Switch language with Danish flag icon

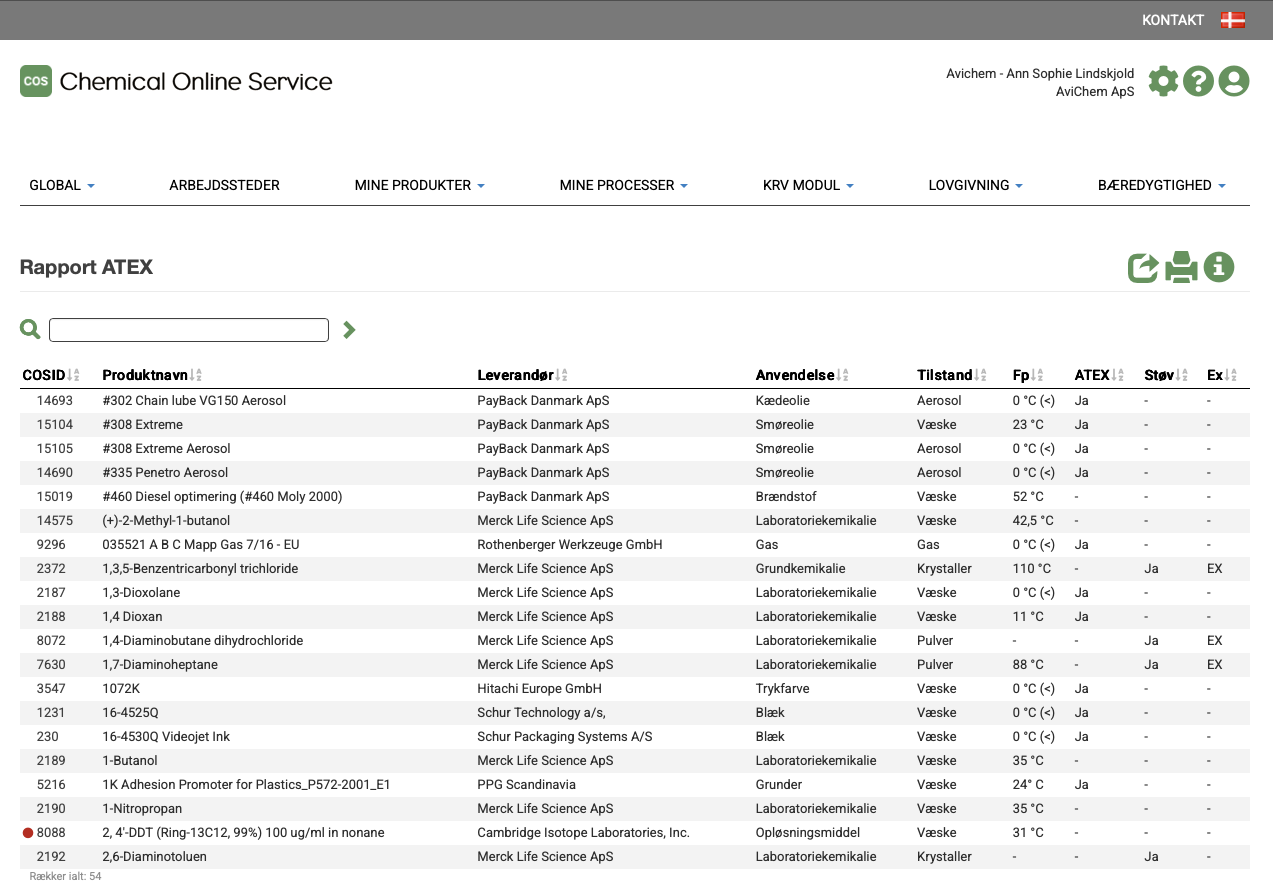[x=1232, y=20]
